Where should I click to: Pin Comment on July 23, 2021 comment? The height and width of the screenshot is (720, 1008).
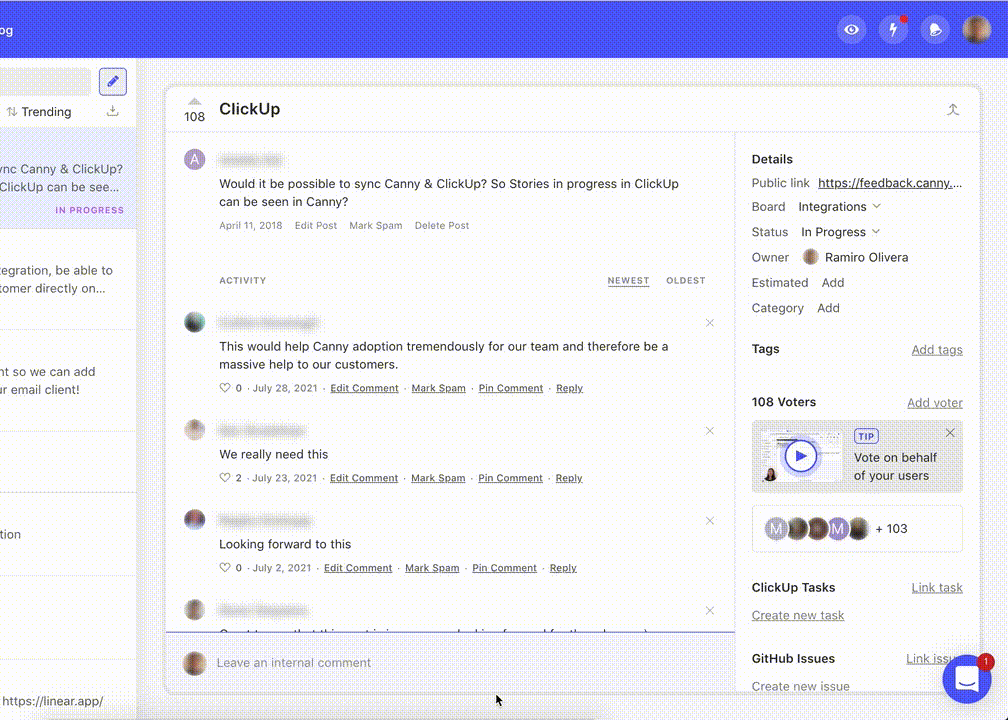point(510,478)
